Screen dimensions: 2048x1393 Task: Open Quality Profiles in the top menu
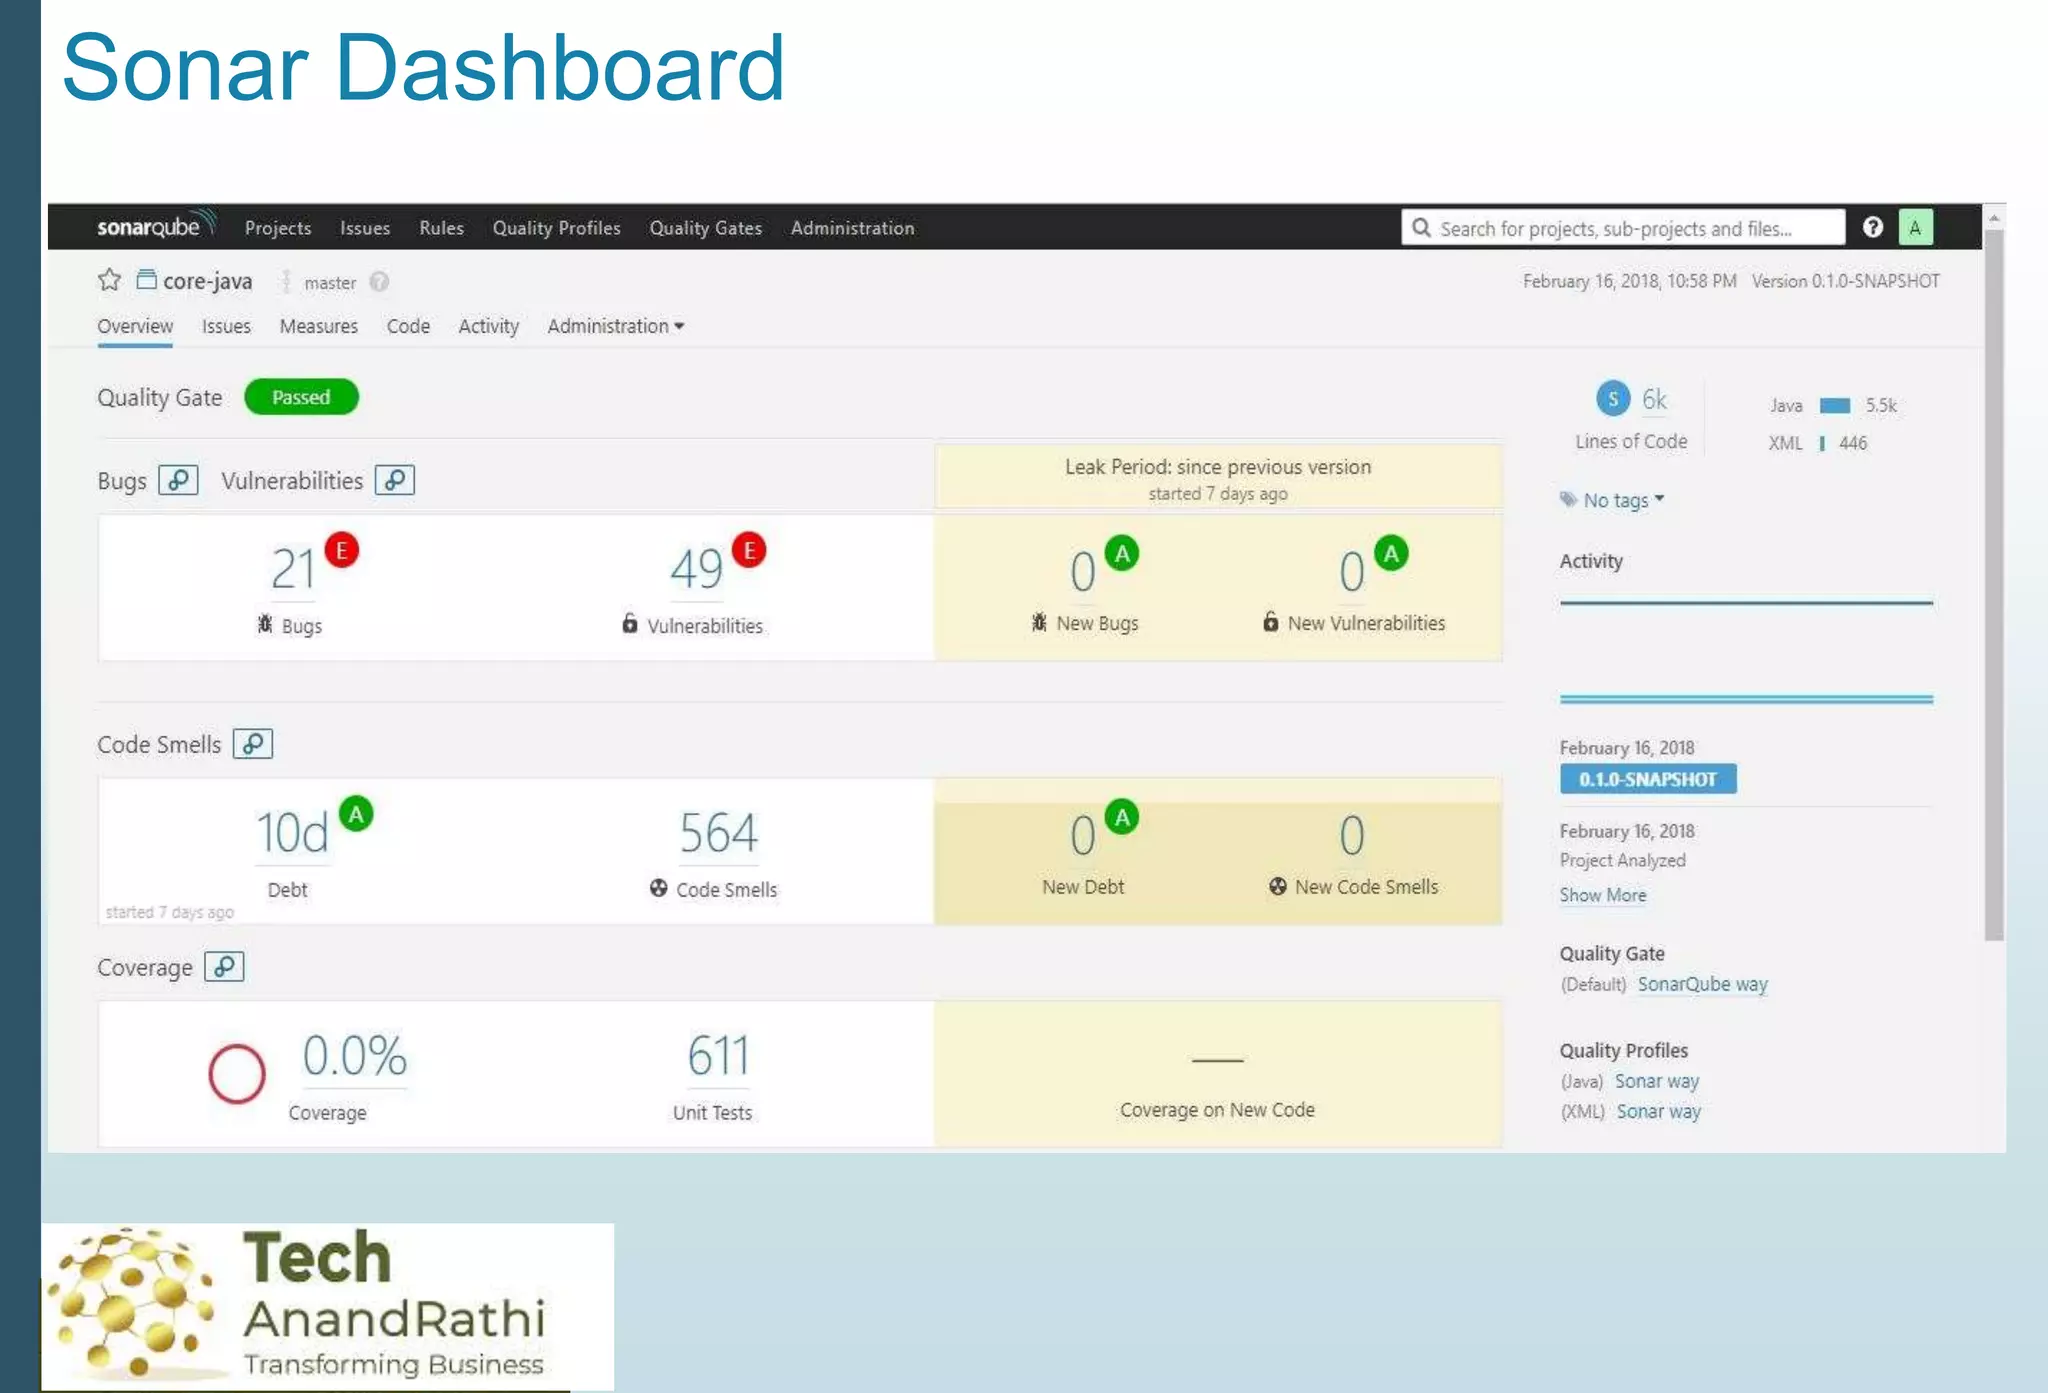(x=556, y=228)
